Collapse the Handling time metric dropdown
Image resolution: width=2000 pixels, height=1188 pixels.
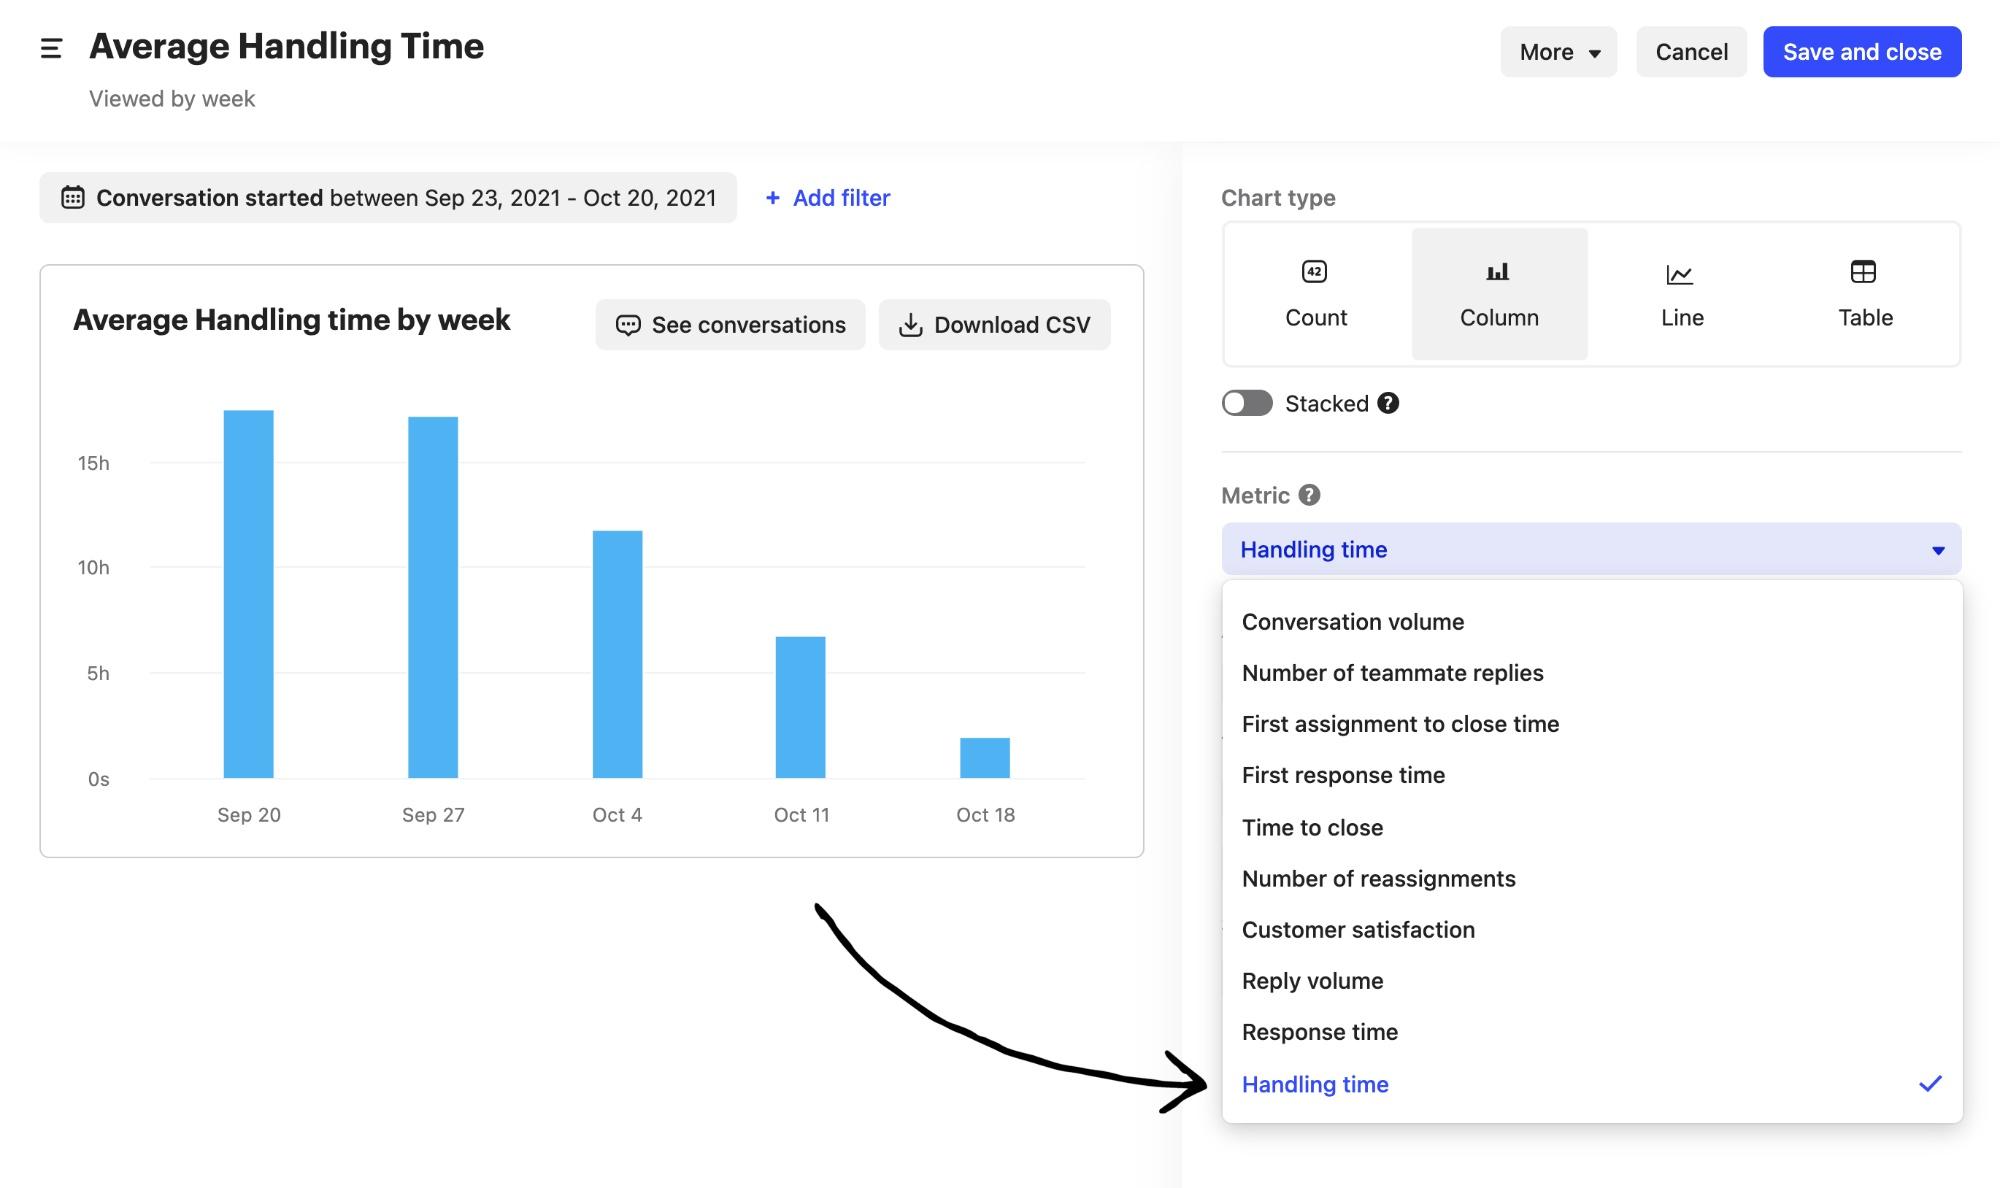(x=1591, y=549)
